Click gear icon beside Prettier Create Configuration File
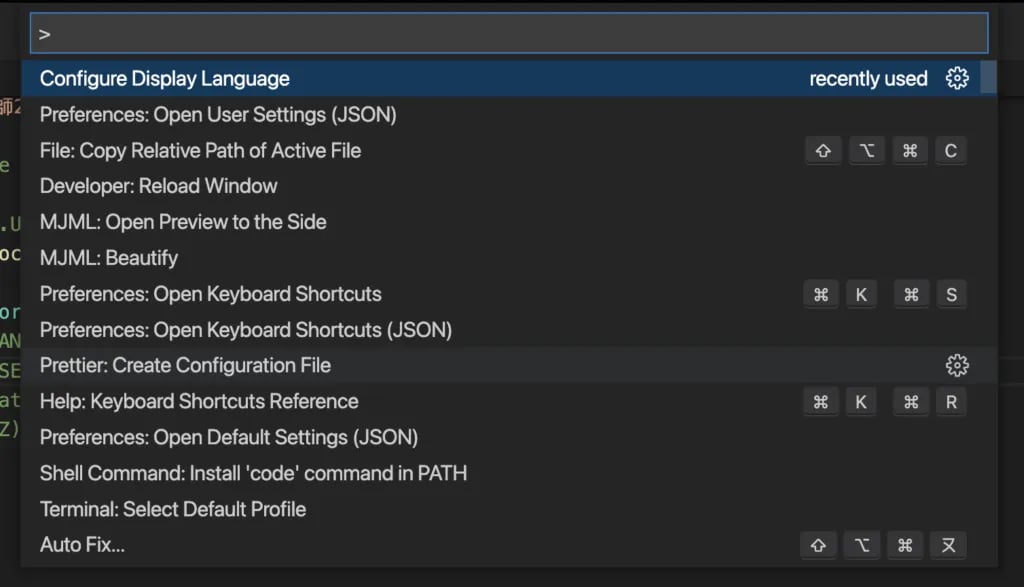 coord(957,366)
